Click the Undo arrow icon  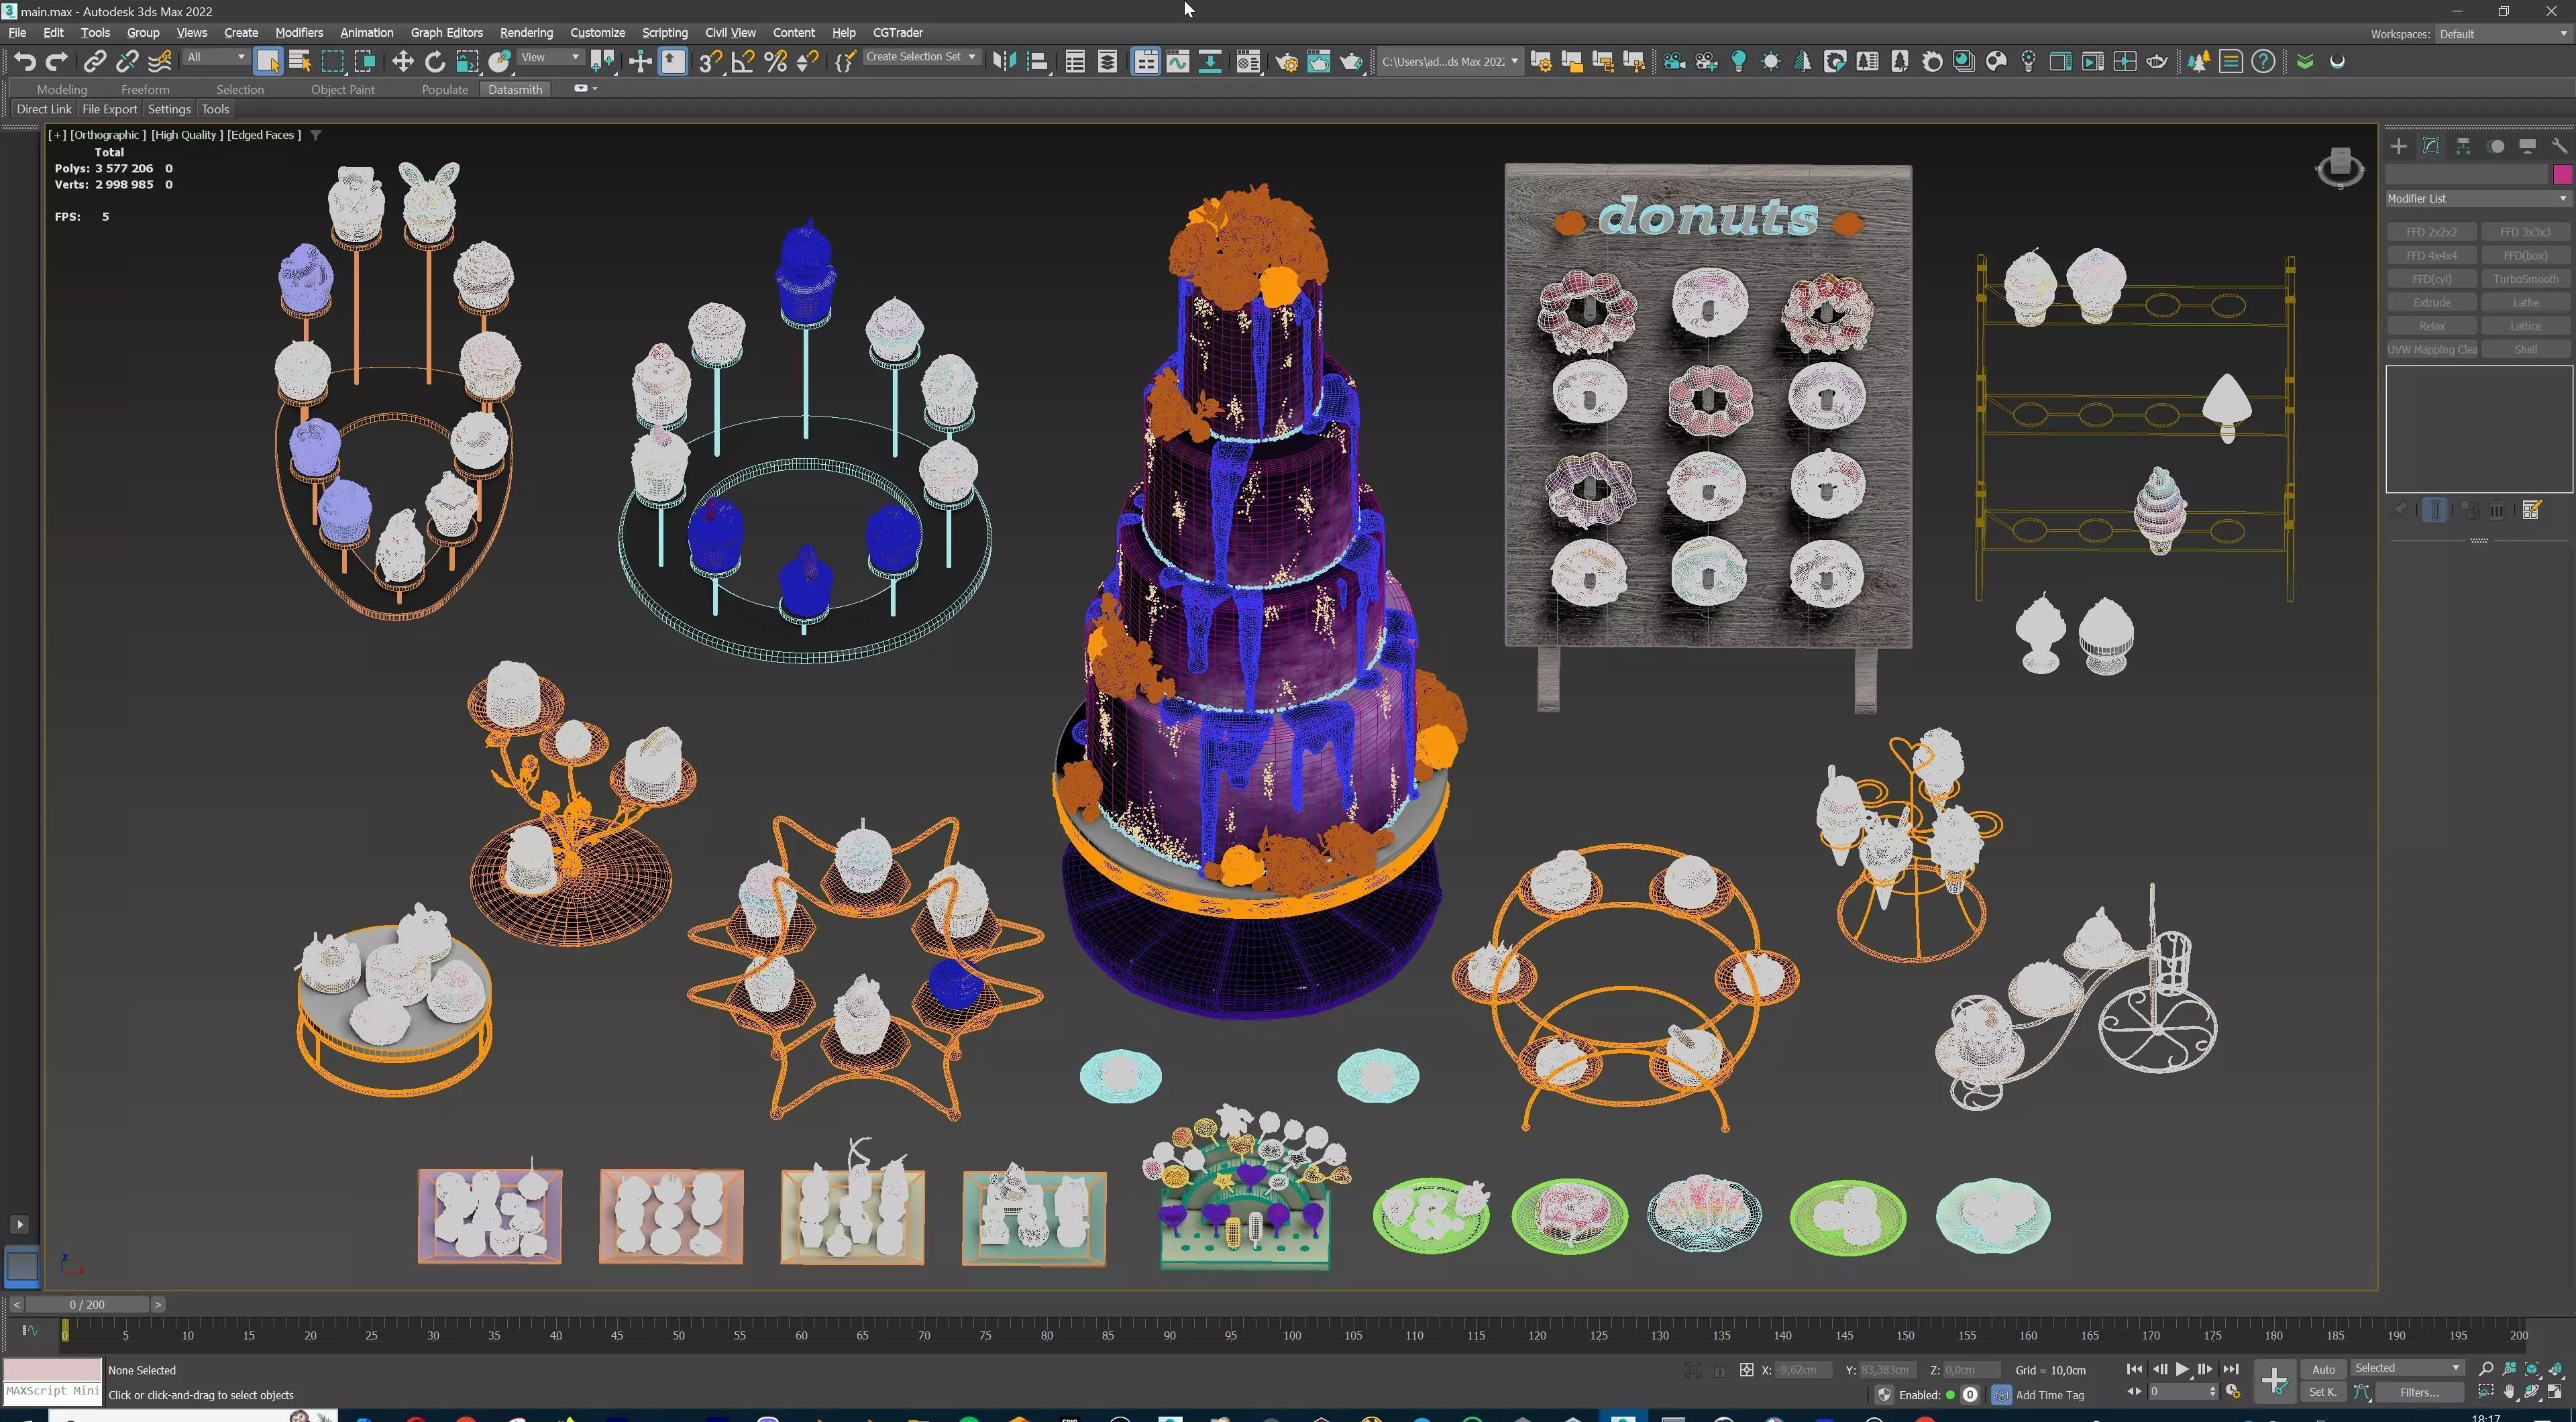pos(25,62)
